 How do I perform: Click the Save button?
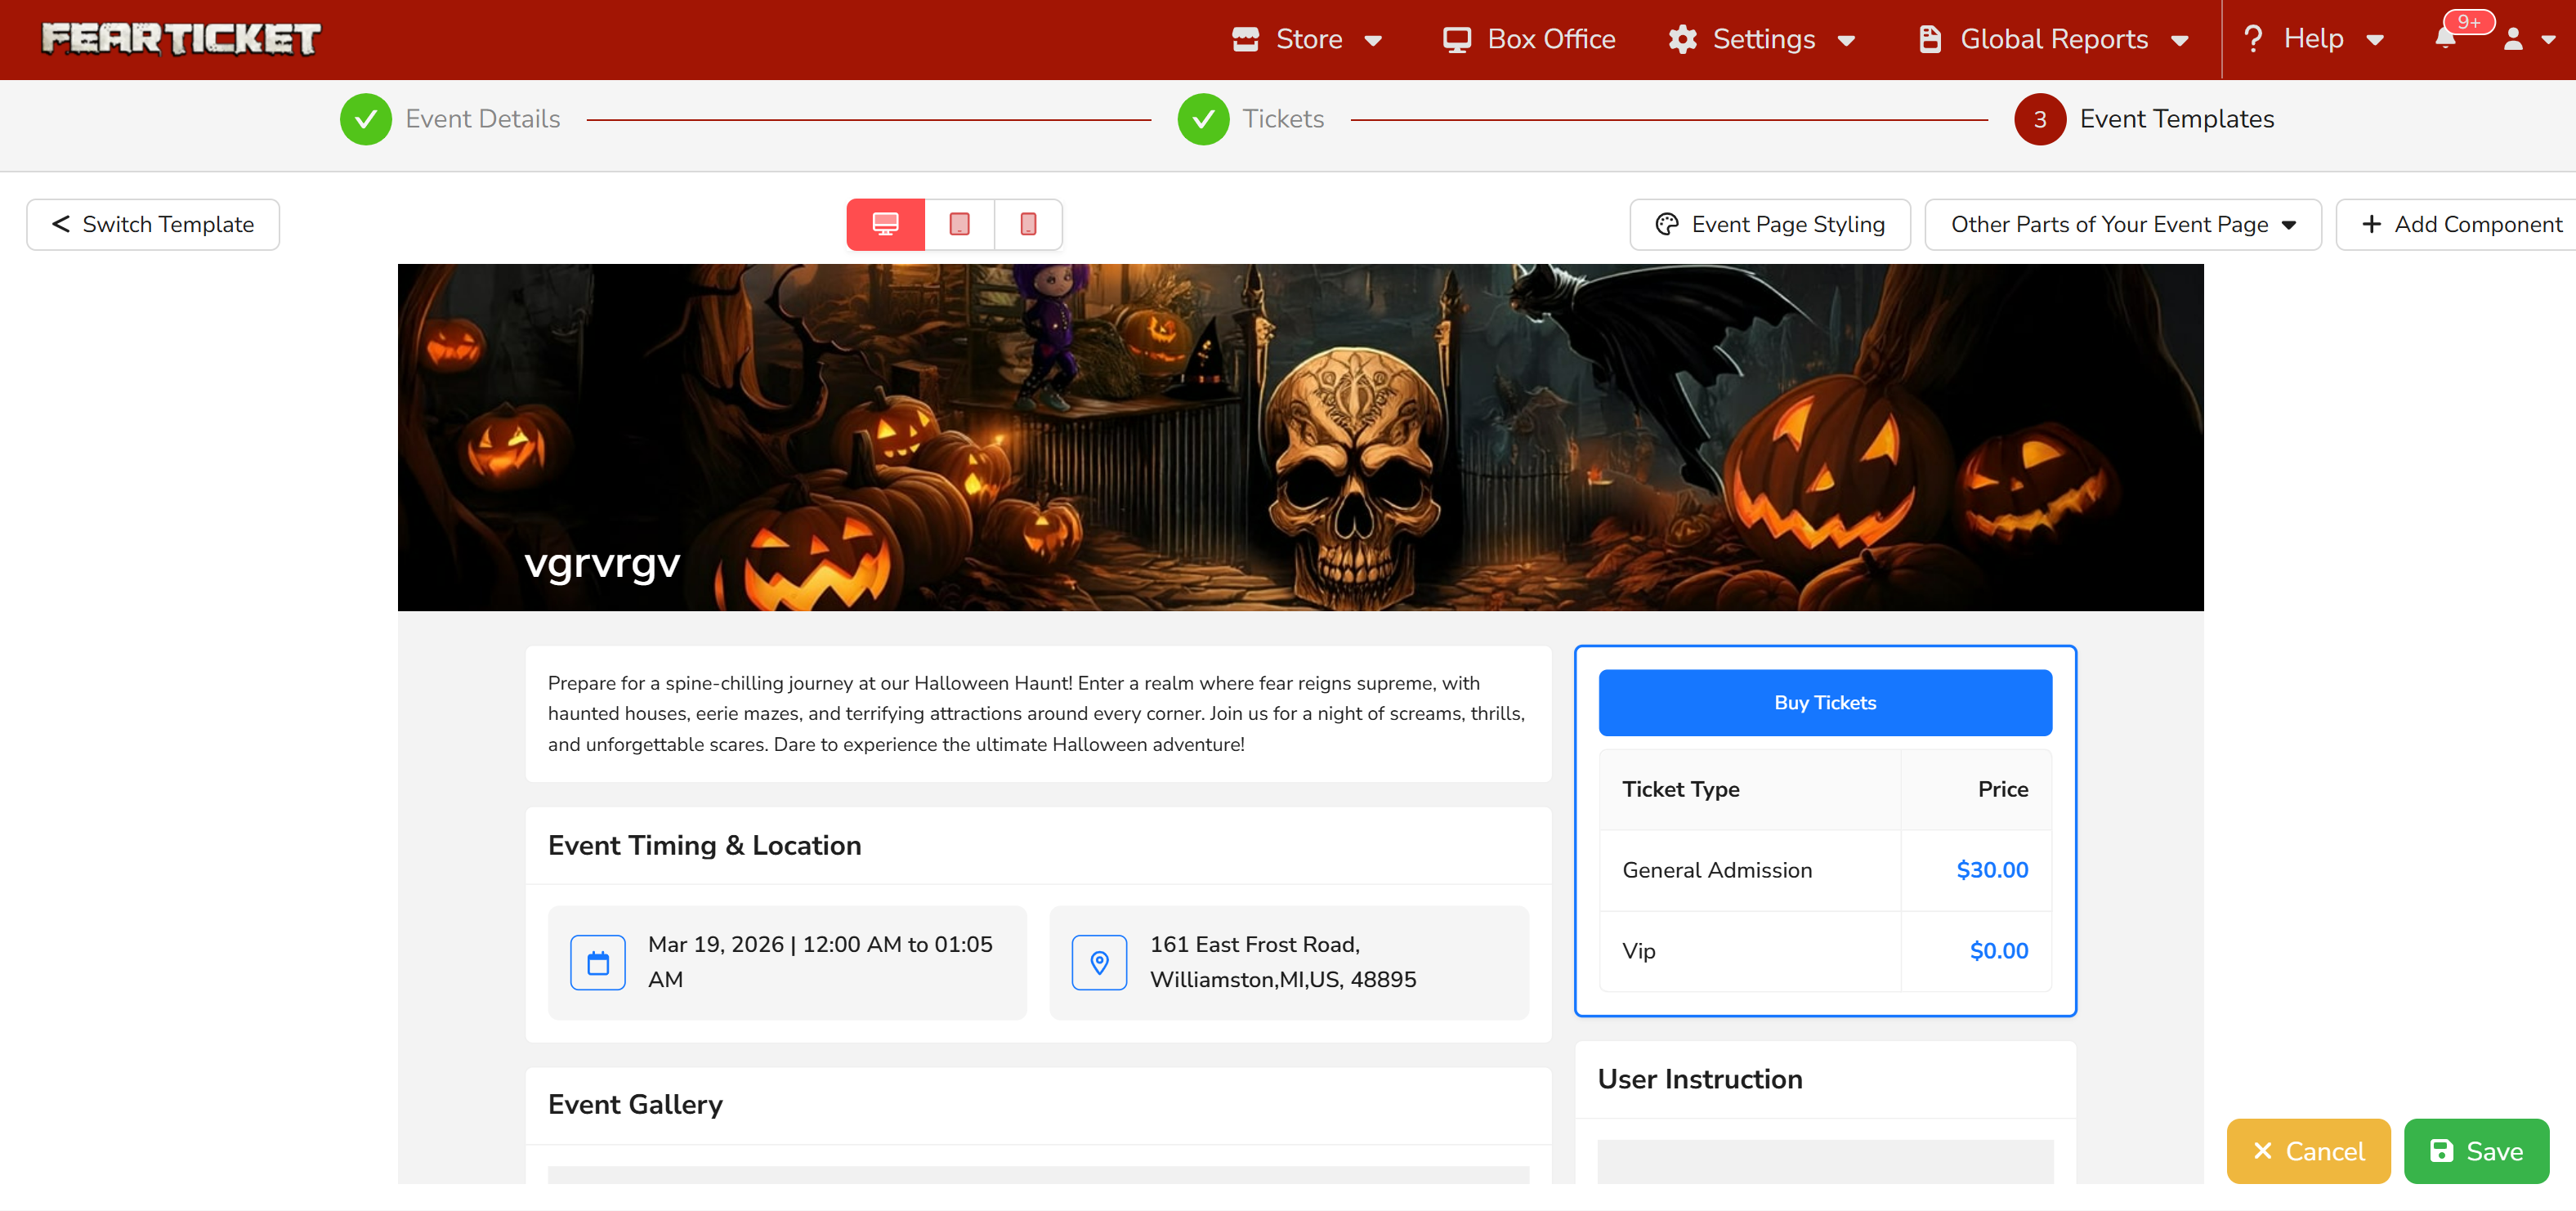(2476, 1151)
